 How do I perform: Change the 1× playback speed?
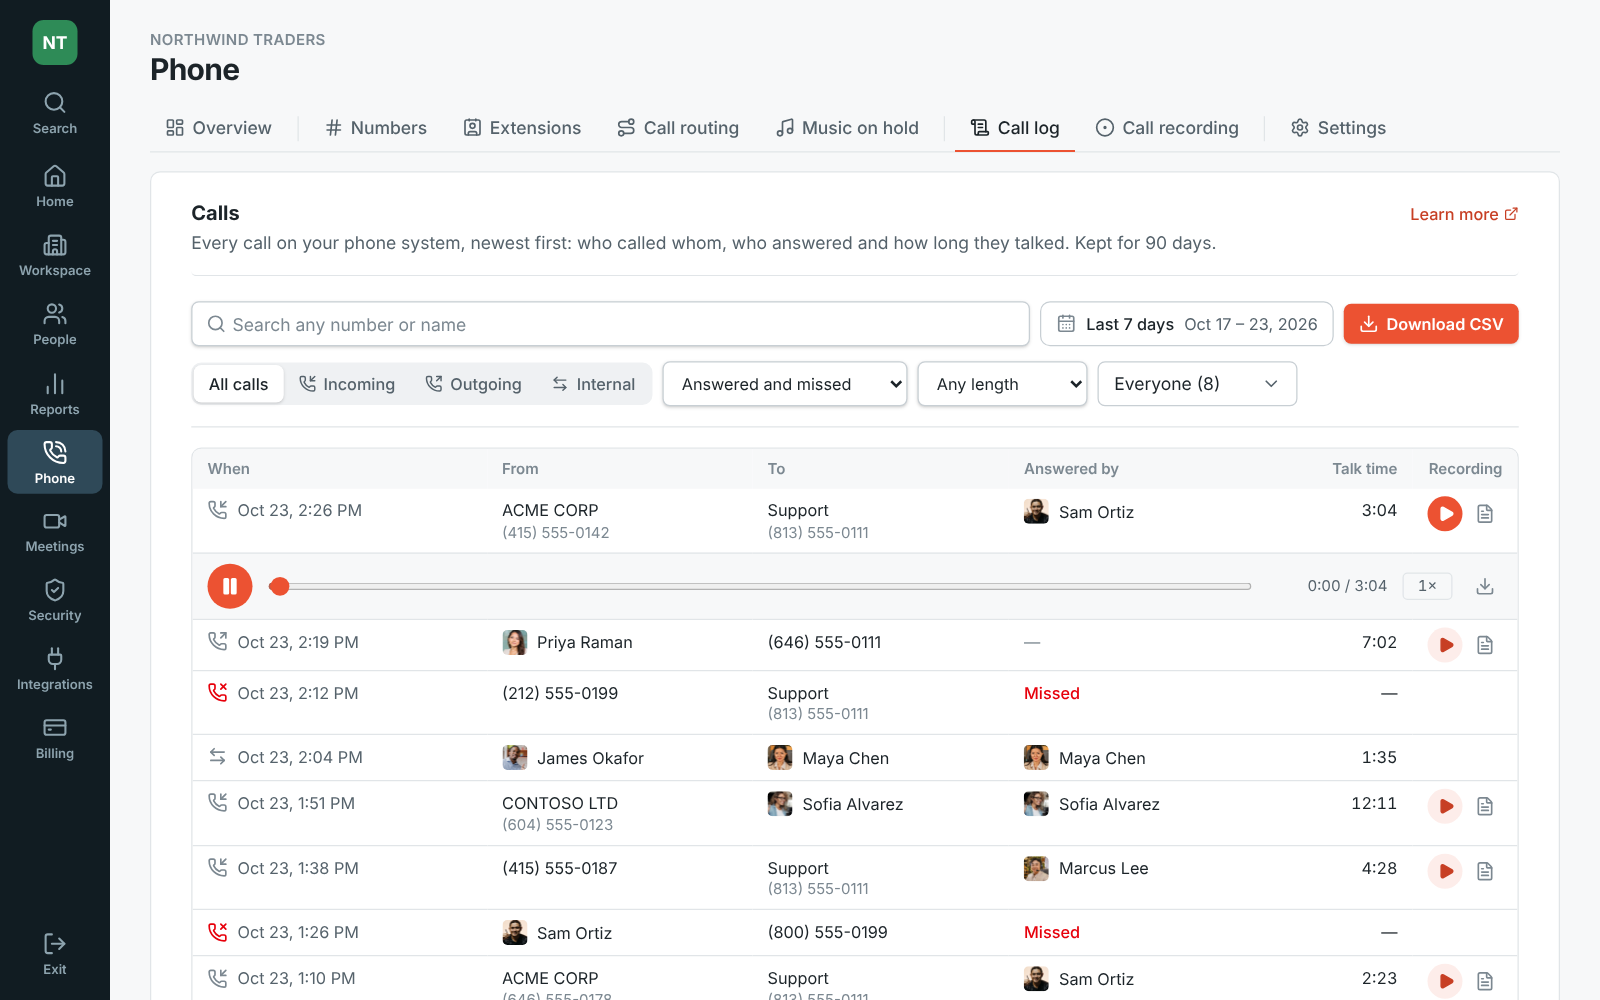(1427, 586)
